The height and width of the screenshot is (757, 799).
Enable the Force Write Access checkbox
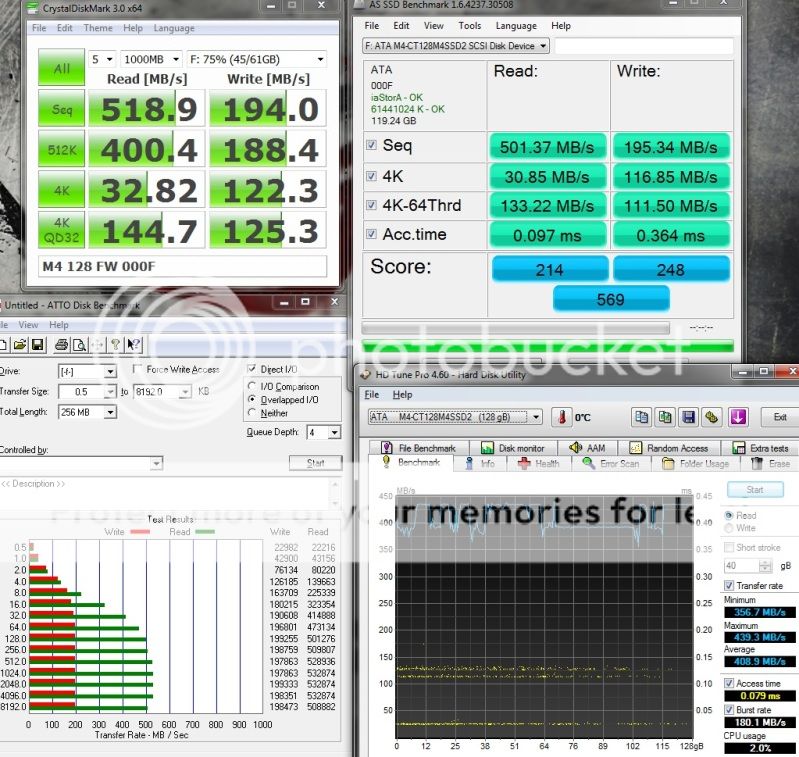click(x=138, y=370)
